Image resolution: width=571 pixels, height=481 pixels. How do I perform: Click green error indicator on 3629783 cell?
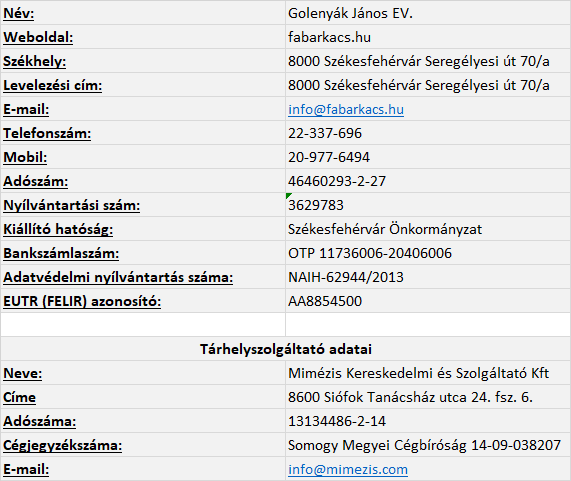[x=288, y=196]
